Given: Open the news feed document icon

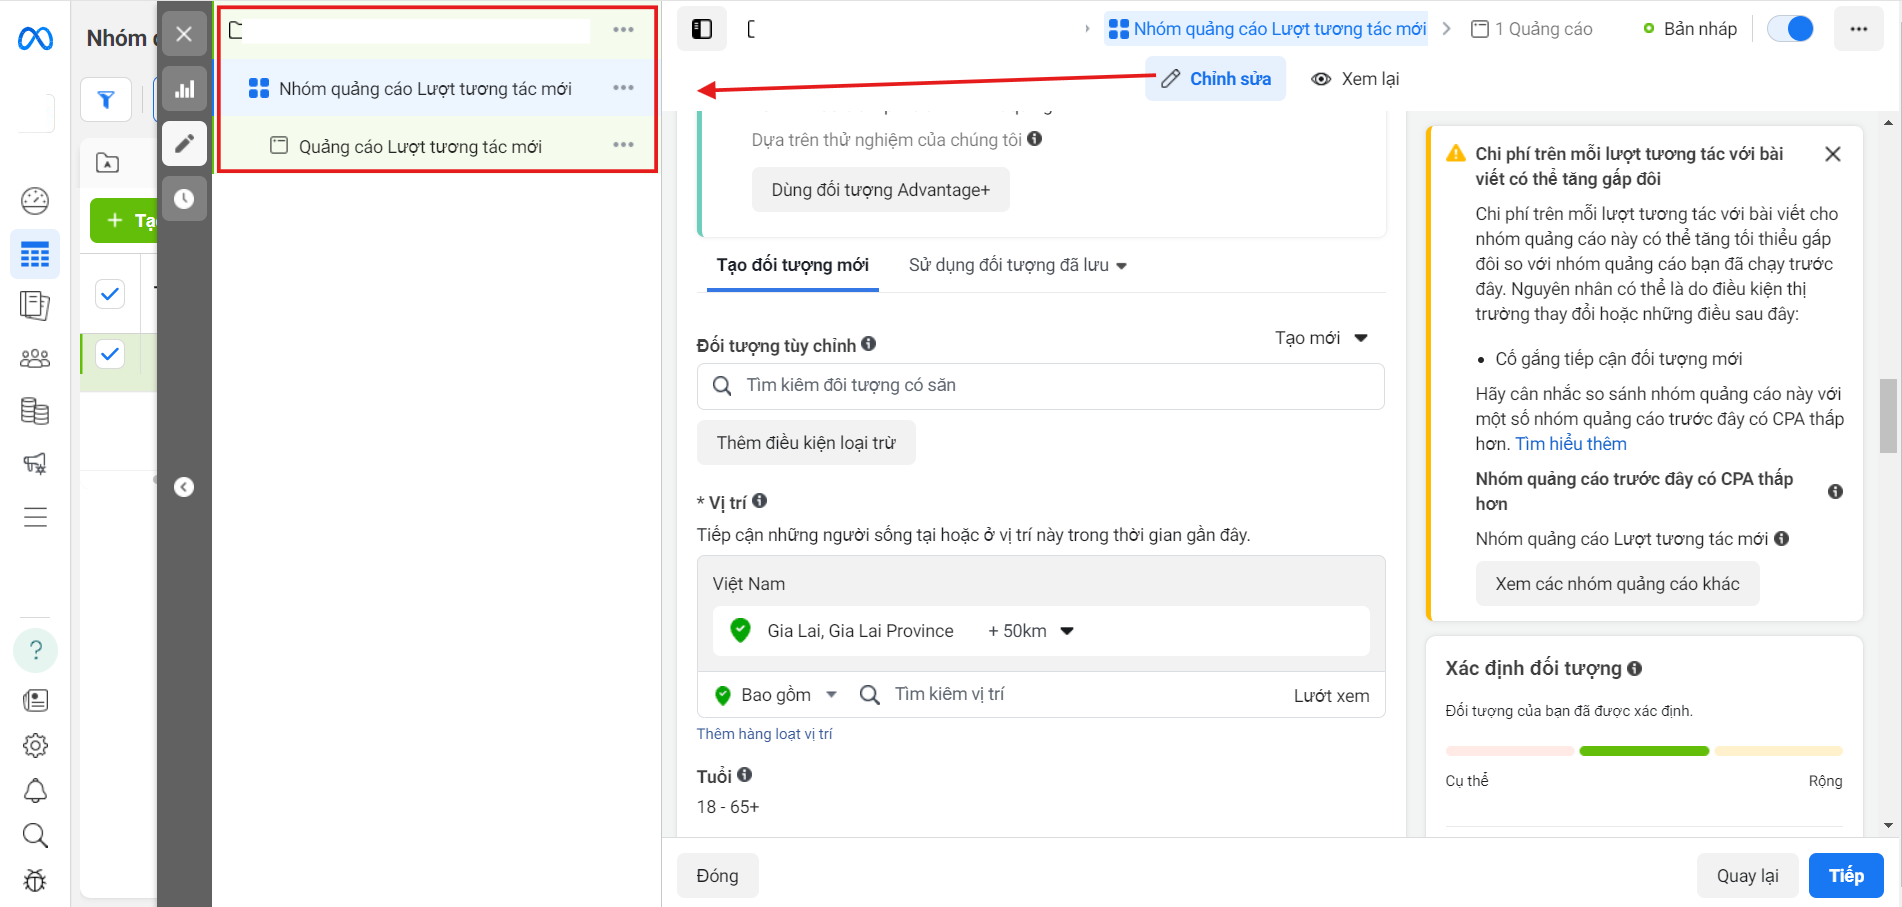Looking at the screenshot, I should (35, 700).
